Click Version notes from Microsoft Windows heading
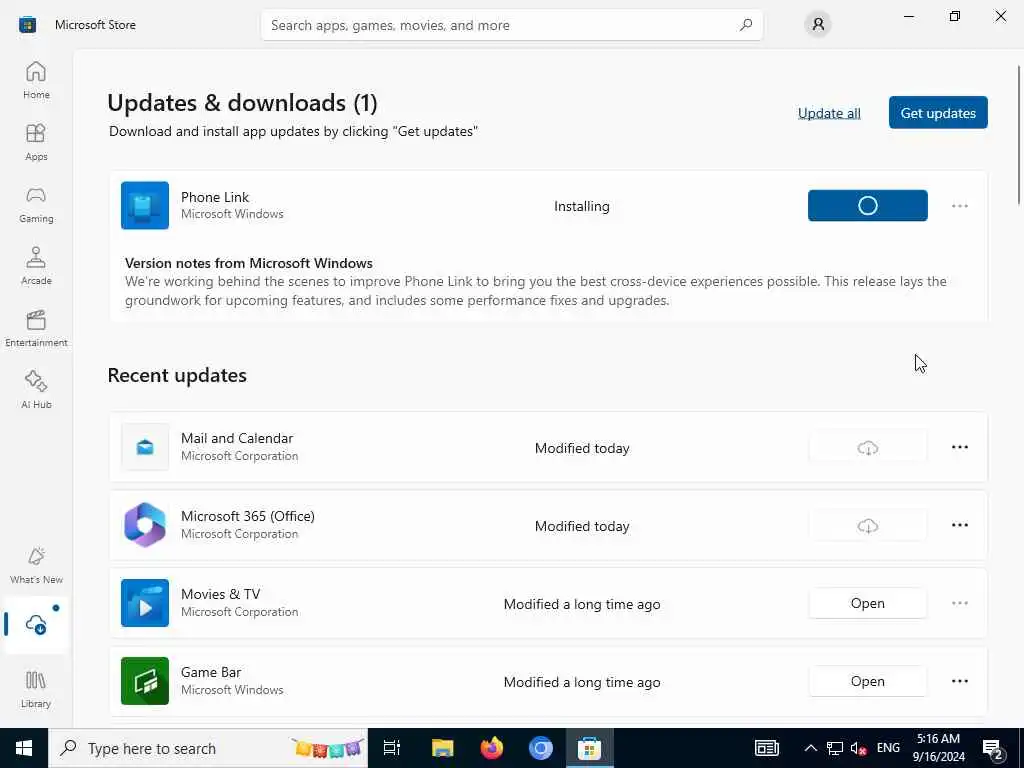Screen dimensions: 1024x768 click(249, 263)
